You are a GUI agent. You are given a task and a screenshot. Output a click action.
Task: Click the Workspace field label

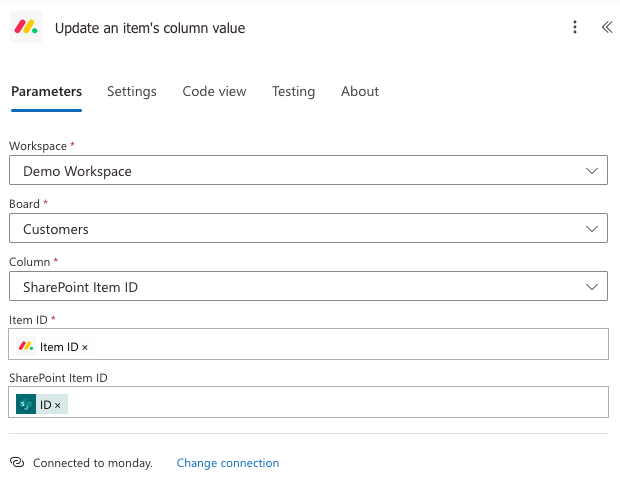tap(38, 146)
